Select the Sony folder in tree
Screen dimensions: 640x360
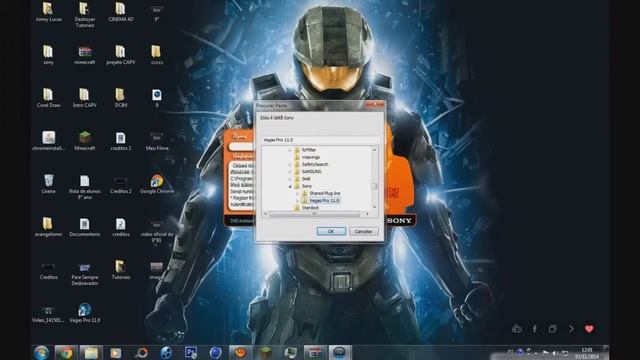click(x=307, y=186)
